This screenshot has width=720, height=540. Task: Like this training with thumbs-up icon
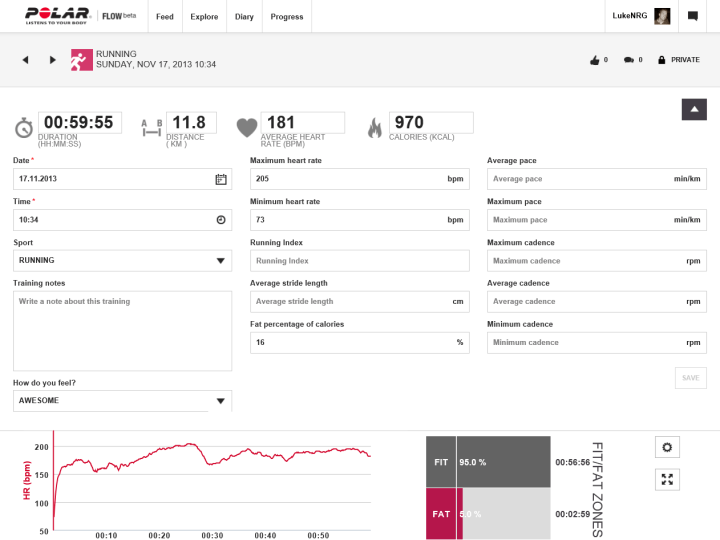point(595,60)
